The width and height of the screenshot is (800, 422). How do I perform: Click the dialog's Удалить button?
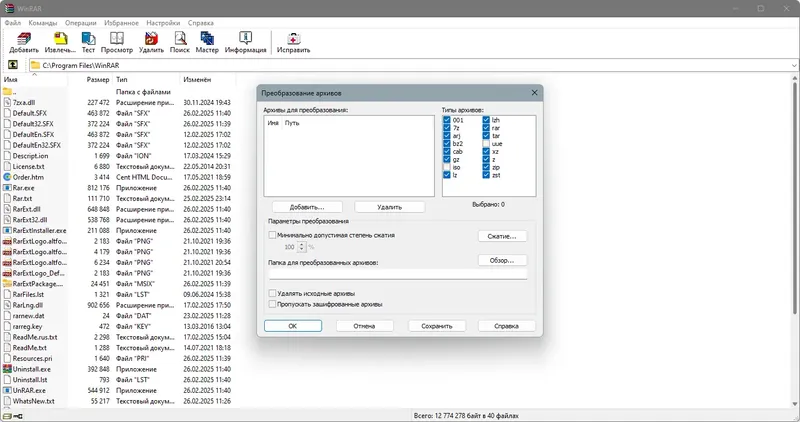pyautogui.click(x=389, y=207)
